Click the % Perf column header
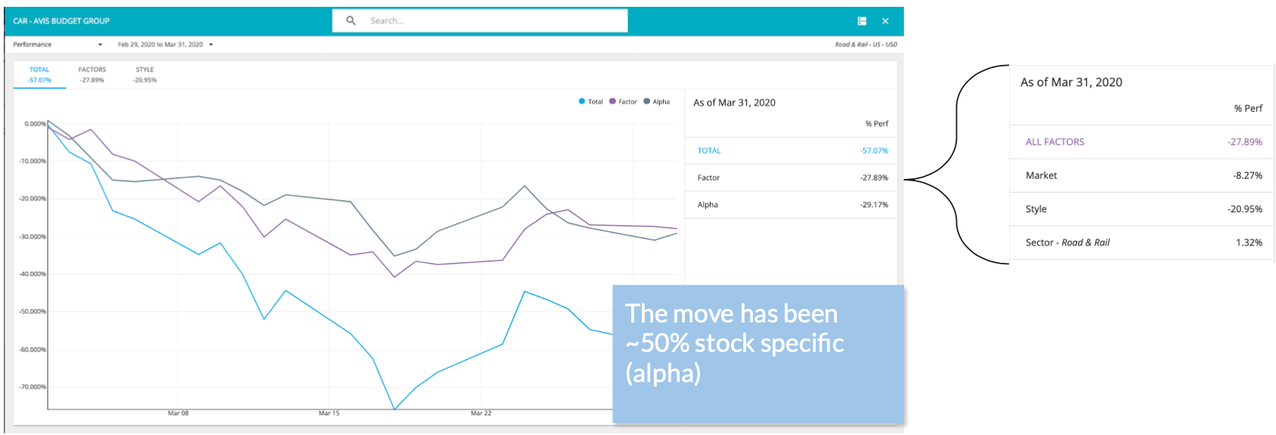The image size is (1276, 435). tap(1248, 108)
